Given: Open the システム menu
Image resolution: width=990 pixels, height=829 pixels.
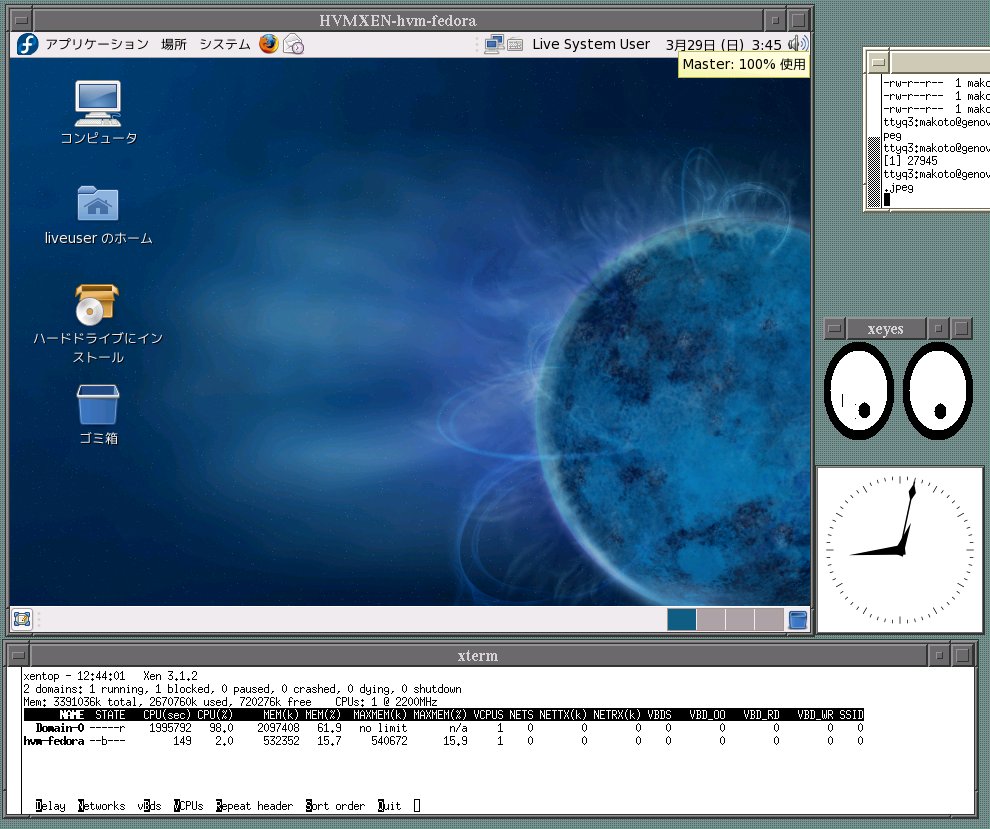Looking at the screenshot, I should pyautogui.click(x=225, y=44).
